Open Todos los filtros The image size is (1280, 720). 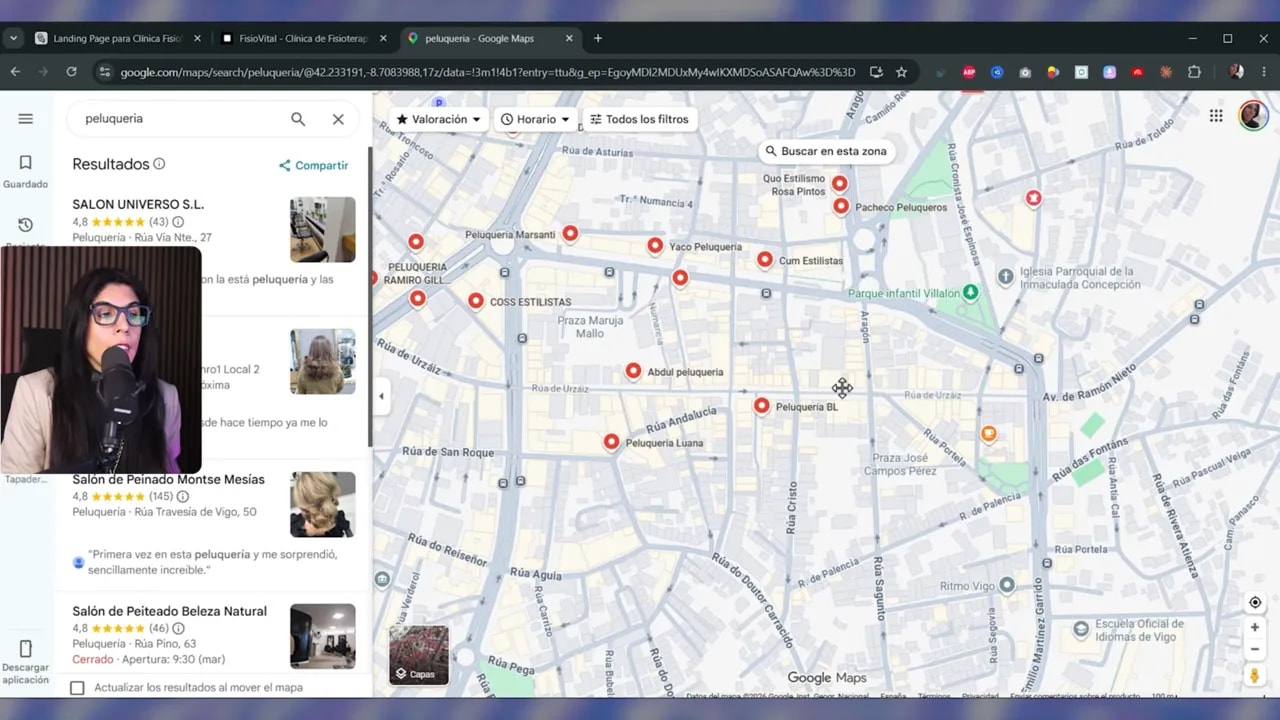point(639,119)
